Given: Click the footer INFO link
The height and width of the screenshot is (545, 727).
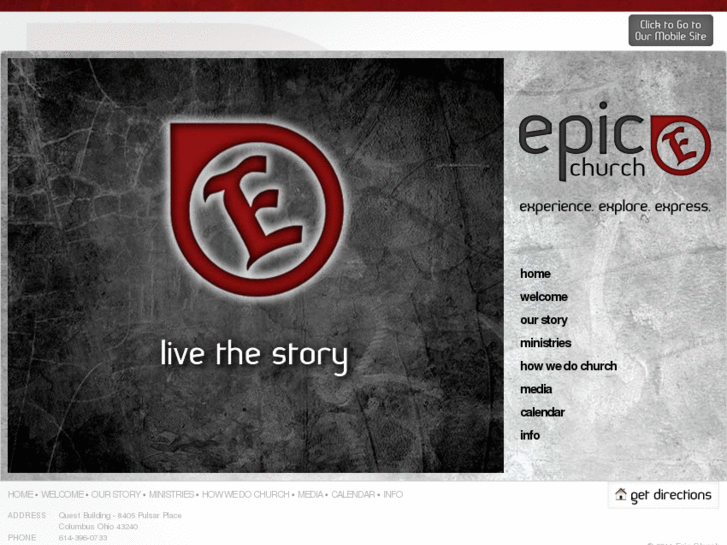Looking at the screenshot, I should pyautogui.click(x=393, y=494).
